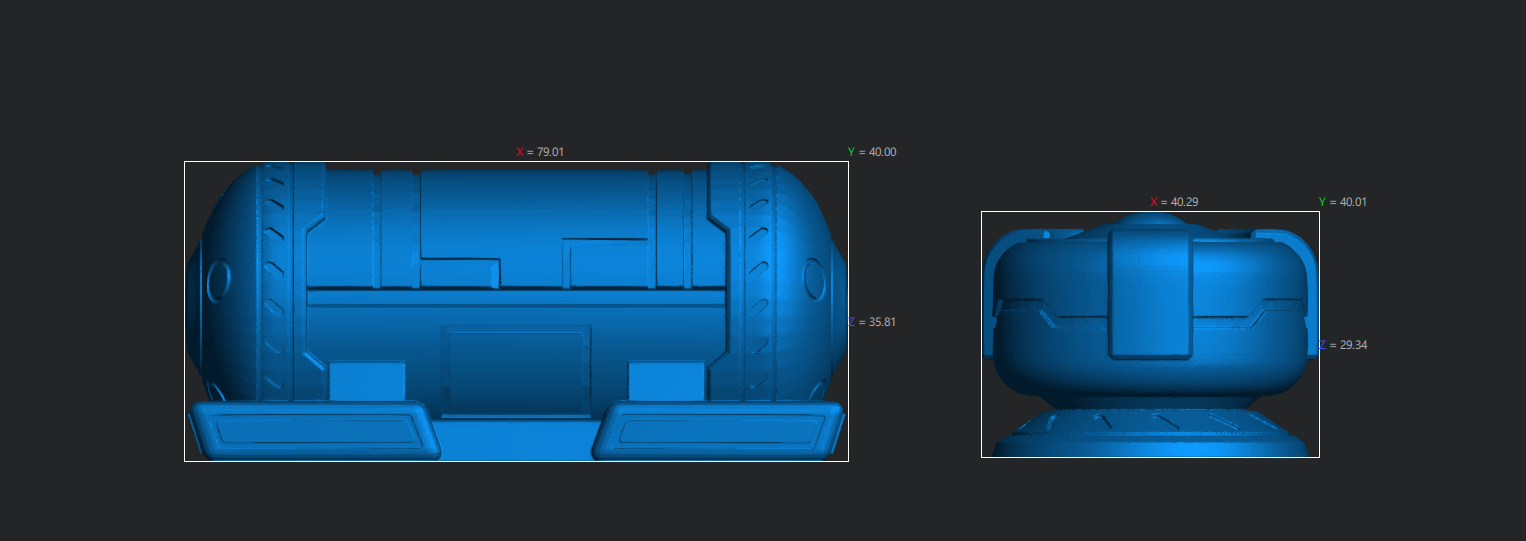The height and width of the screenshot is (541, 1526).
Task: Click the Y = 40.01 dimension label
Action: pyautogui.click(x=1342, y=202)
